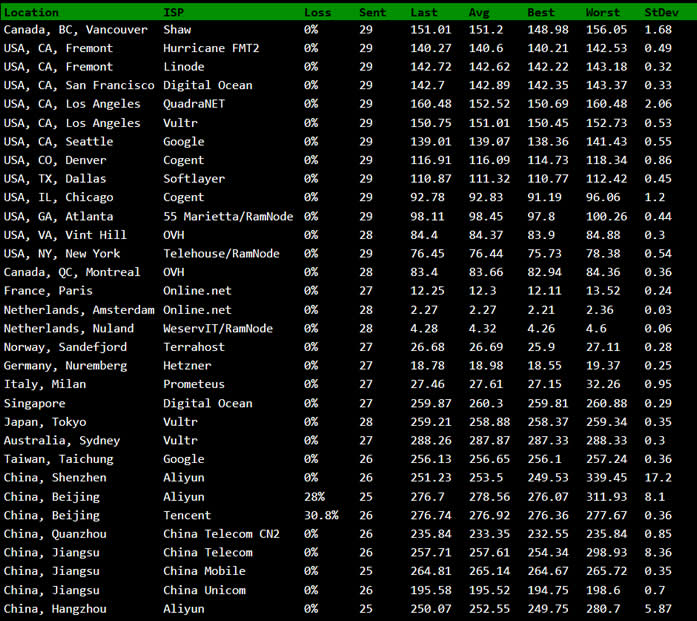Click the 55 Marietta/RamNode ISP entry
This screenshot has width=697, height=621.
(x=228, y=216)
